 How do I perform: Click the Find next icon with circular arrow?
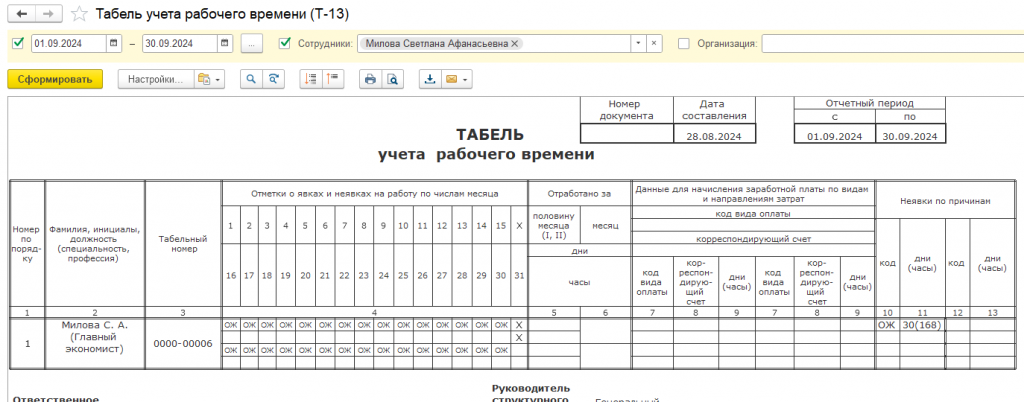[273, 80]
